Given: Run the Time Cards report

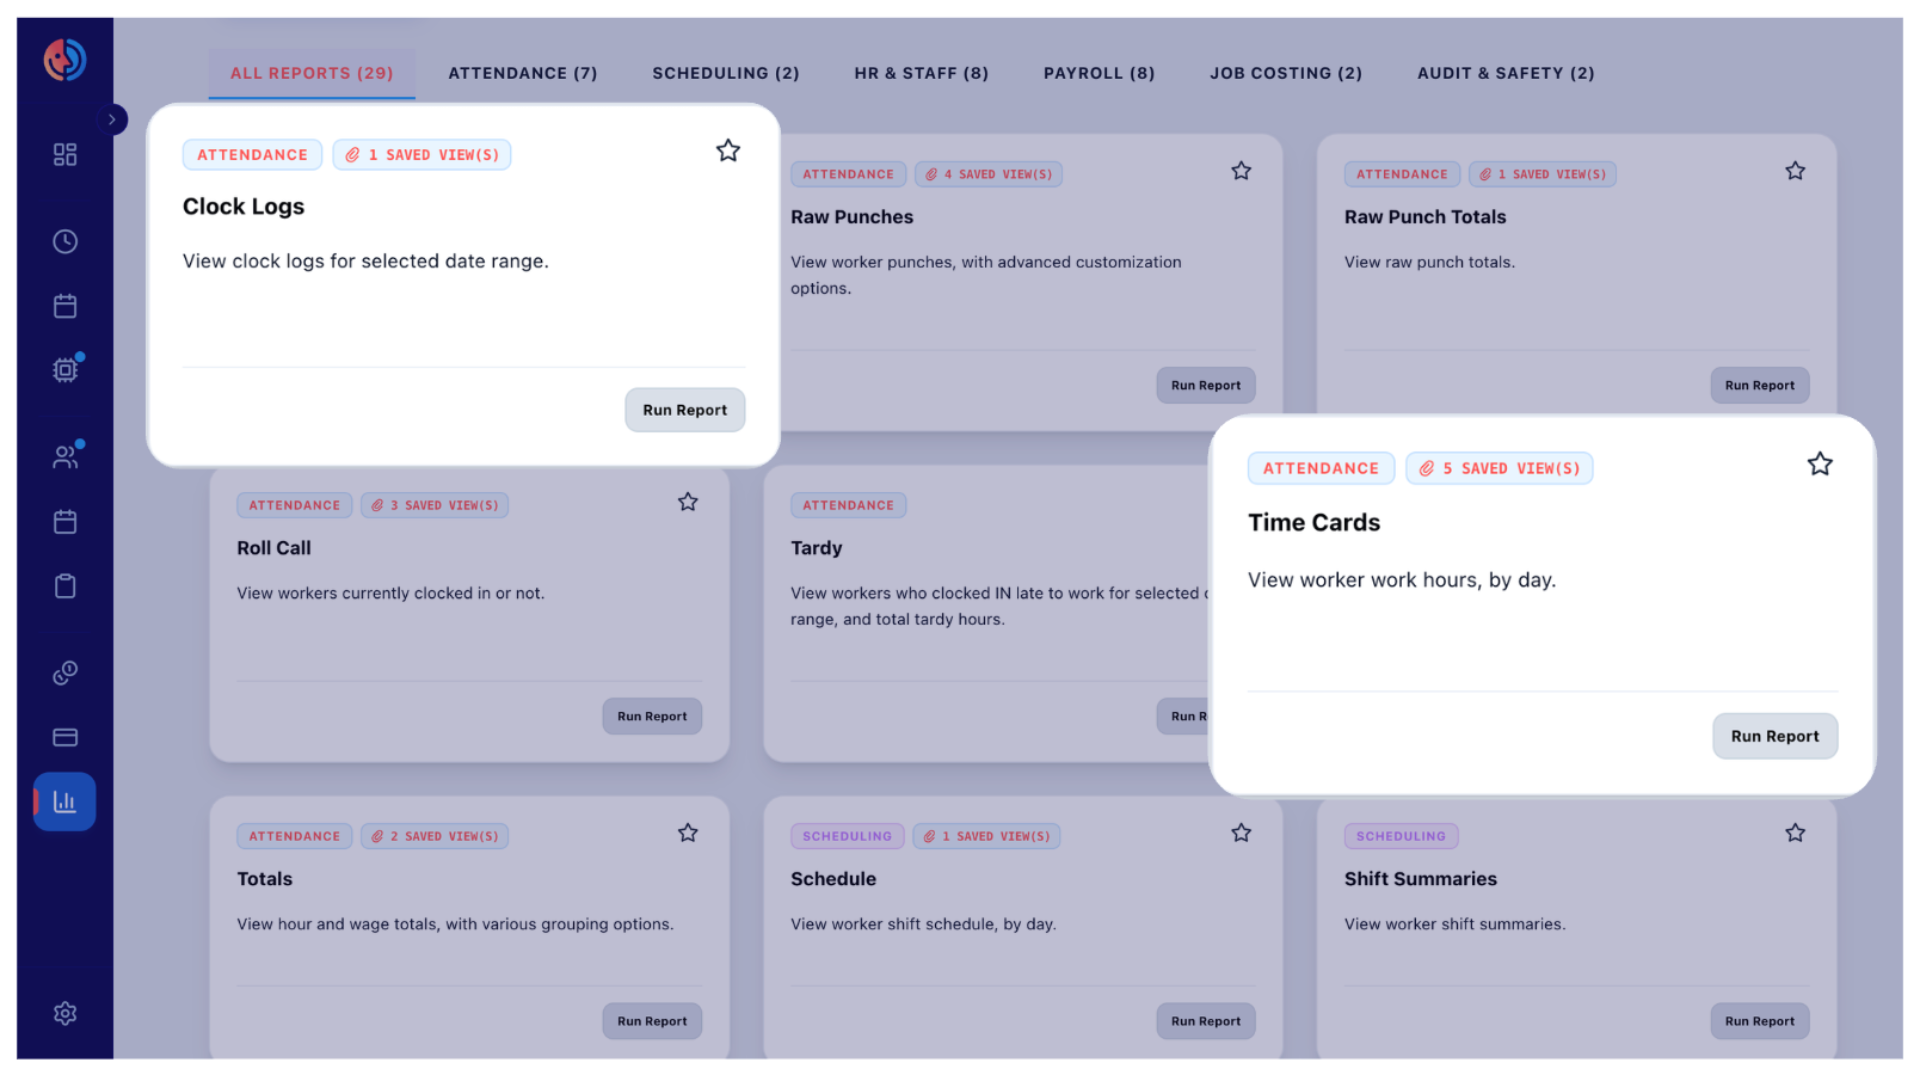Looking at the screenshot, I should point(1775,736).
